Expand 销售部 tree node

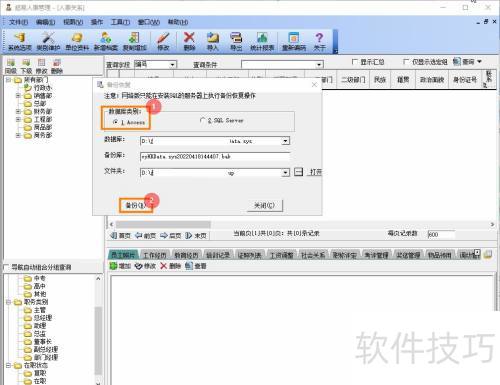18,96
